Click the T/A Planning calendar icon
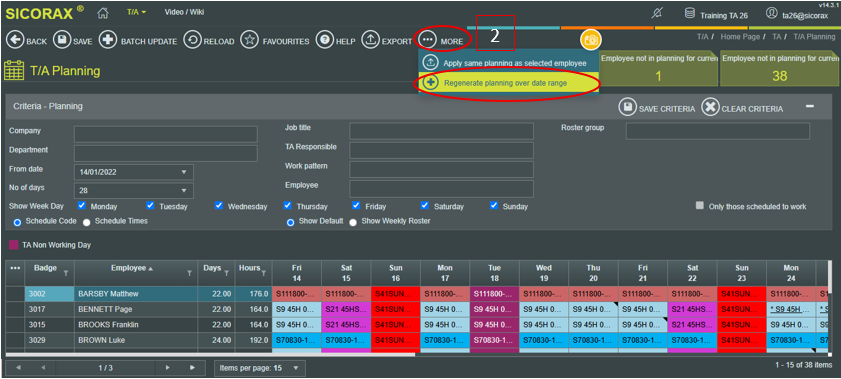The height and width of the screenshot is (379, 841). click(13, 70)
